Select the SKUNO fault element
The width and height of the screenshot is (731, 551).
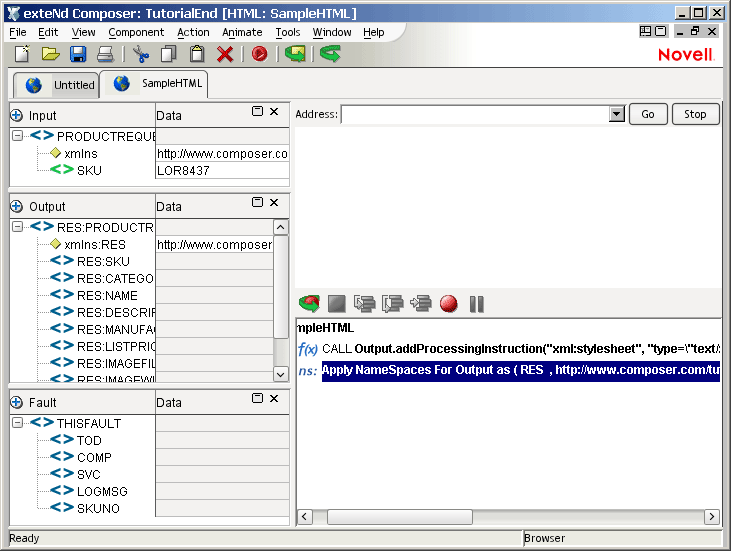pos(98,509)
